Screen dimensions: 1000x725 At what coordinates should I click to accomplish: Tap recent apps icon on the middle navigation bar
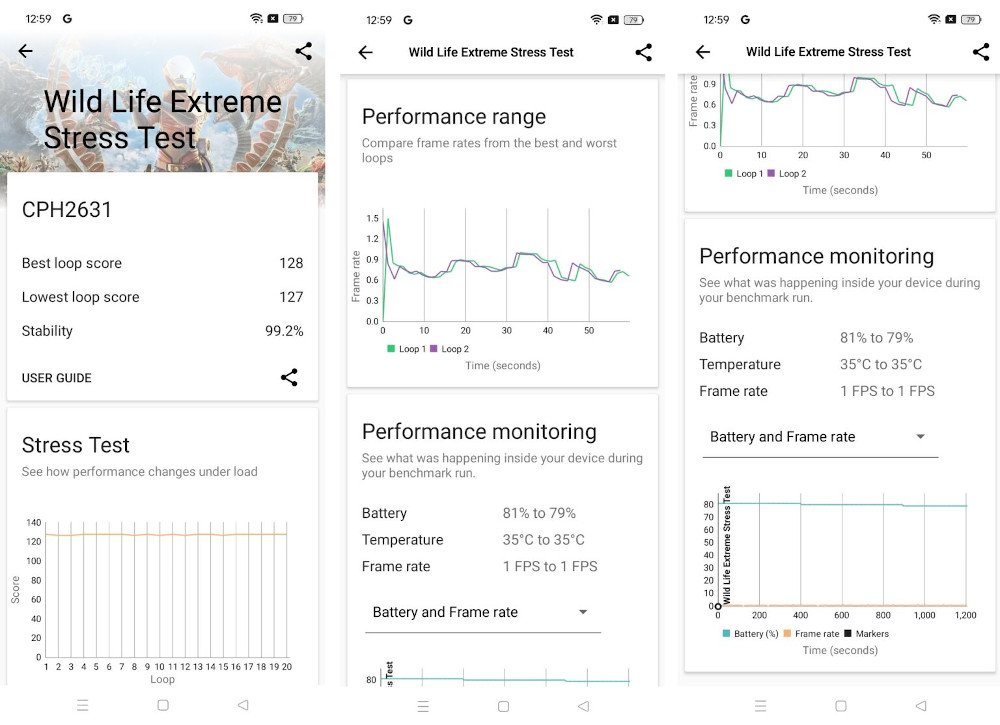[x=423, y=706]
